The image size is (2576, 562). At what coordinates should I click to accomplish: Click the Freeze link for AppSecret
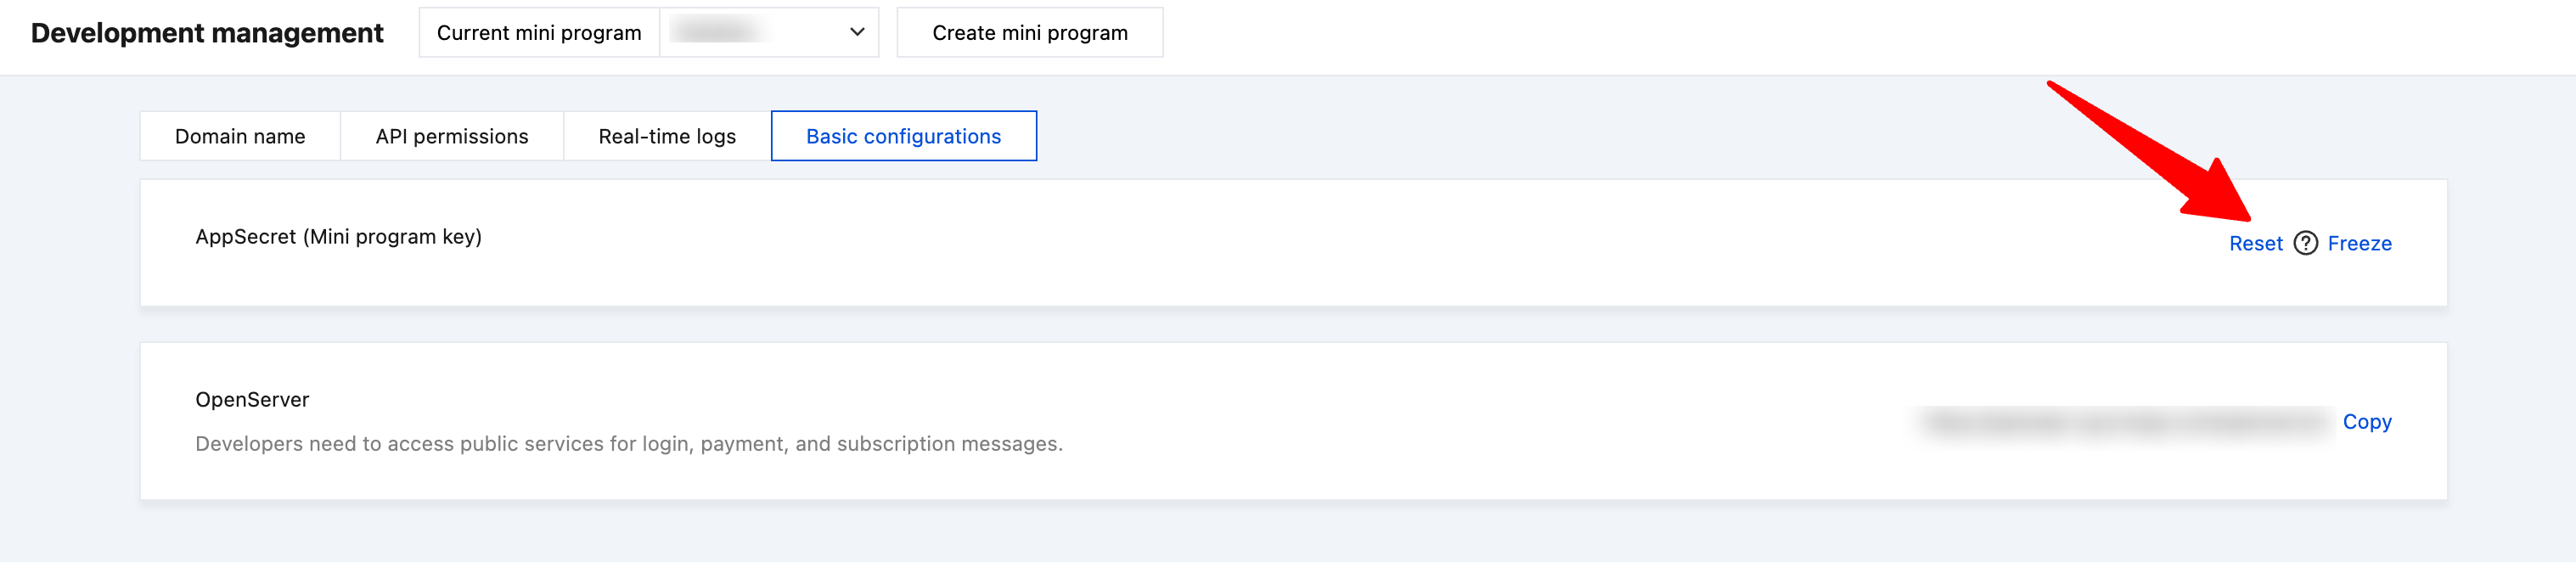pyautogui.click(x=2359, y=243)
